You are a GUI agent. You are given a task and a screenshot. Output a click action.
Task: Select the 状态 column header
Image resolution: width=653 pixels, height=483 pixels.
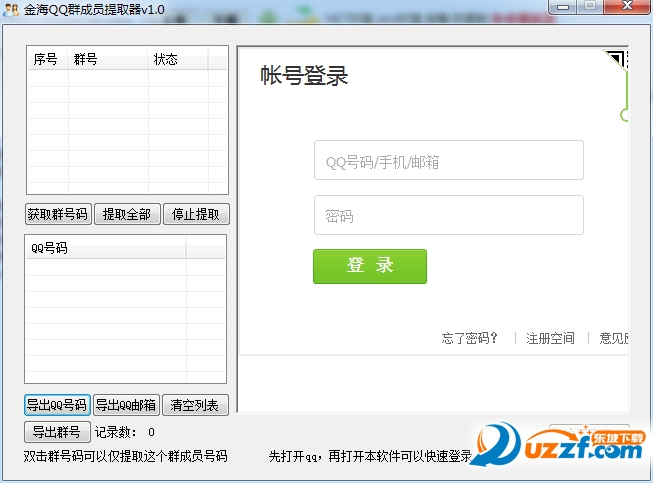pyautogui.click(x=178, y=59)
